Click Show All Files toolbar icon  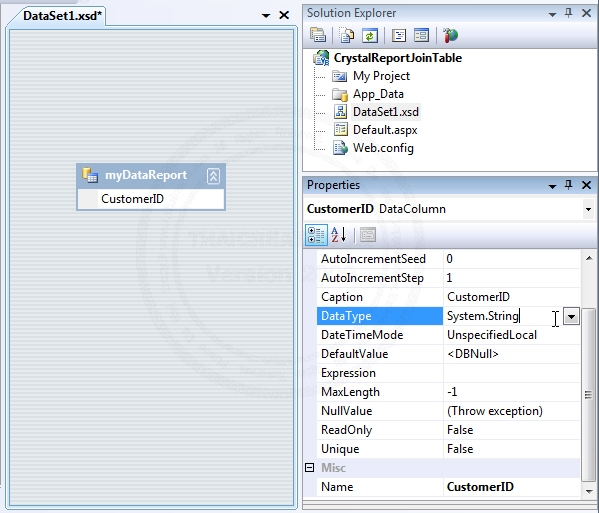[346, 35]
